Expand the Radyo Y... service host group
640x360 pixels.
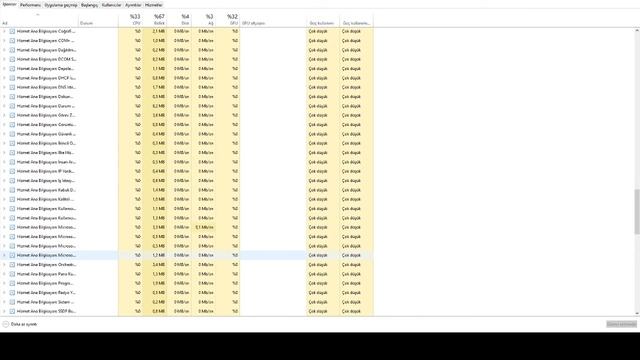pos(4,293)
